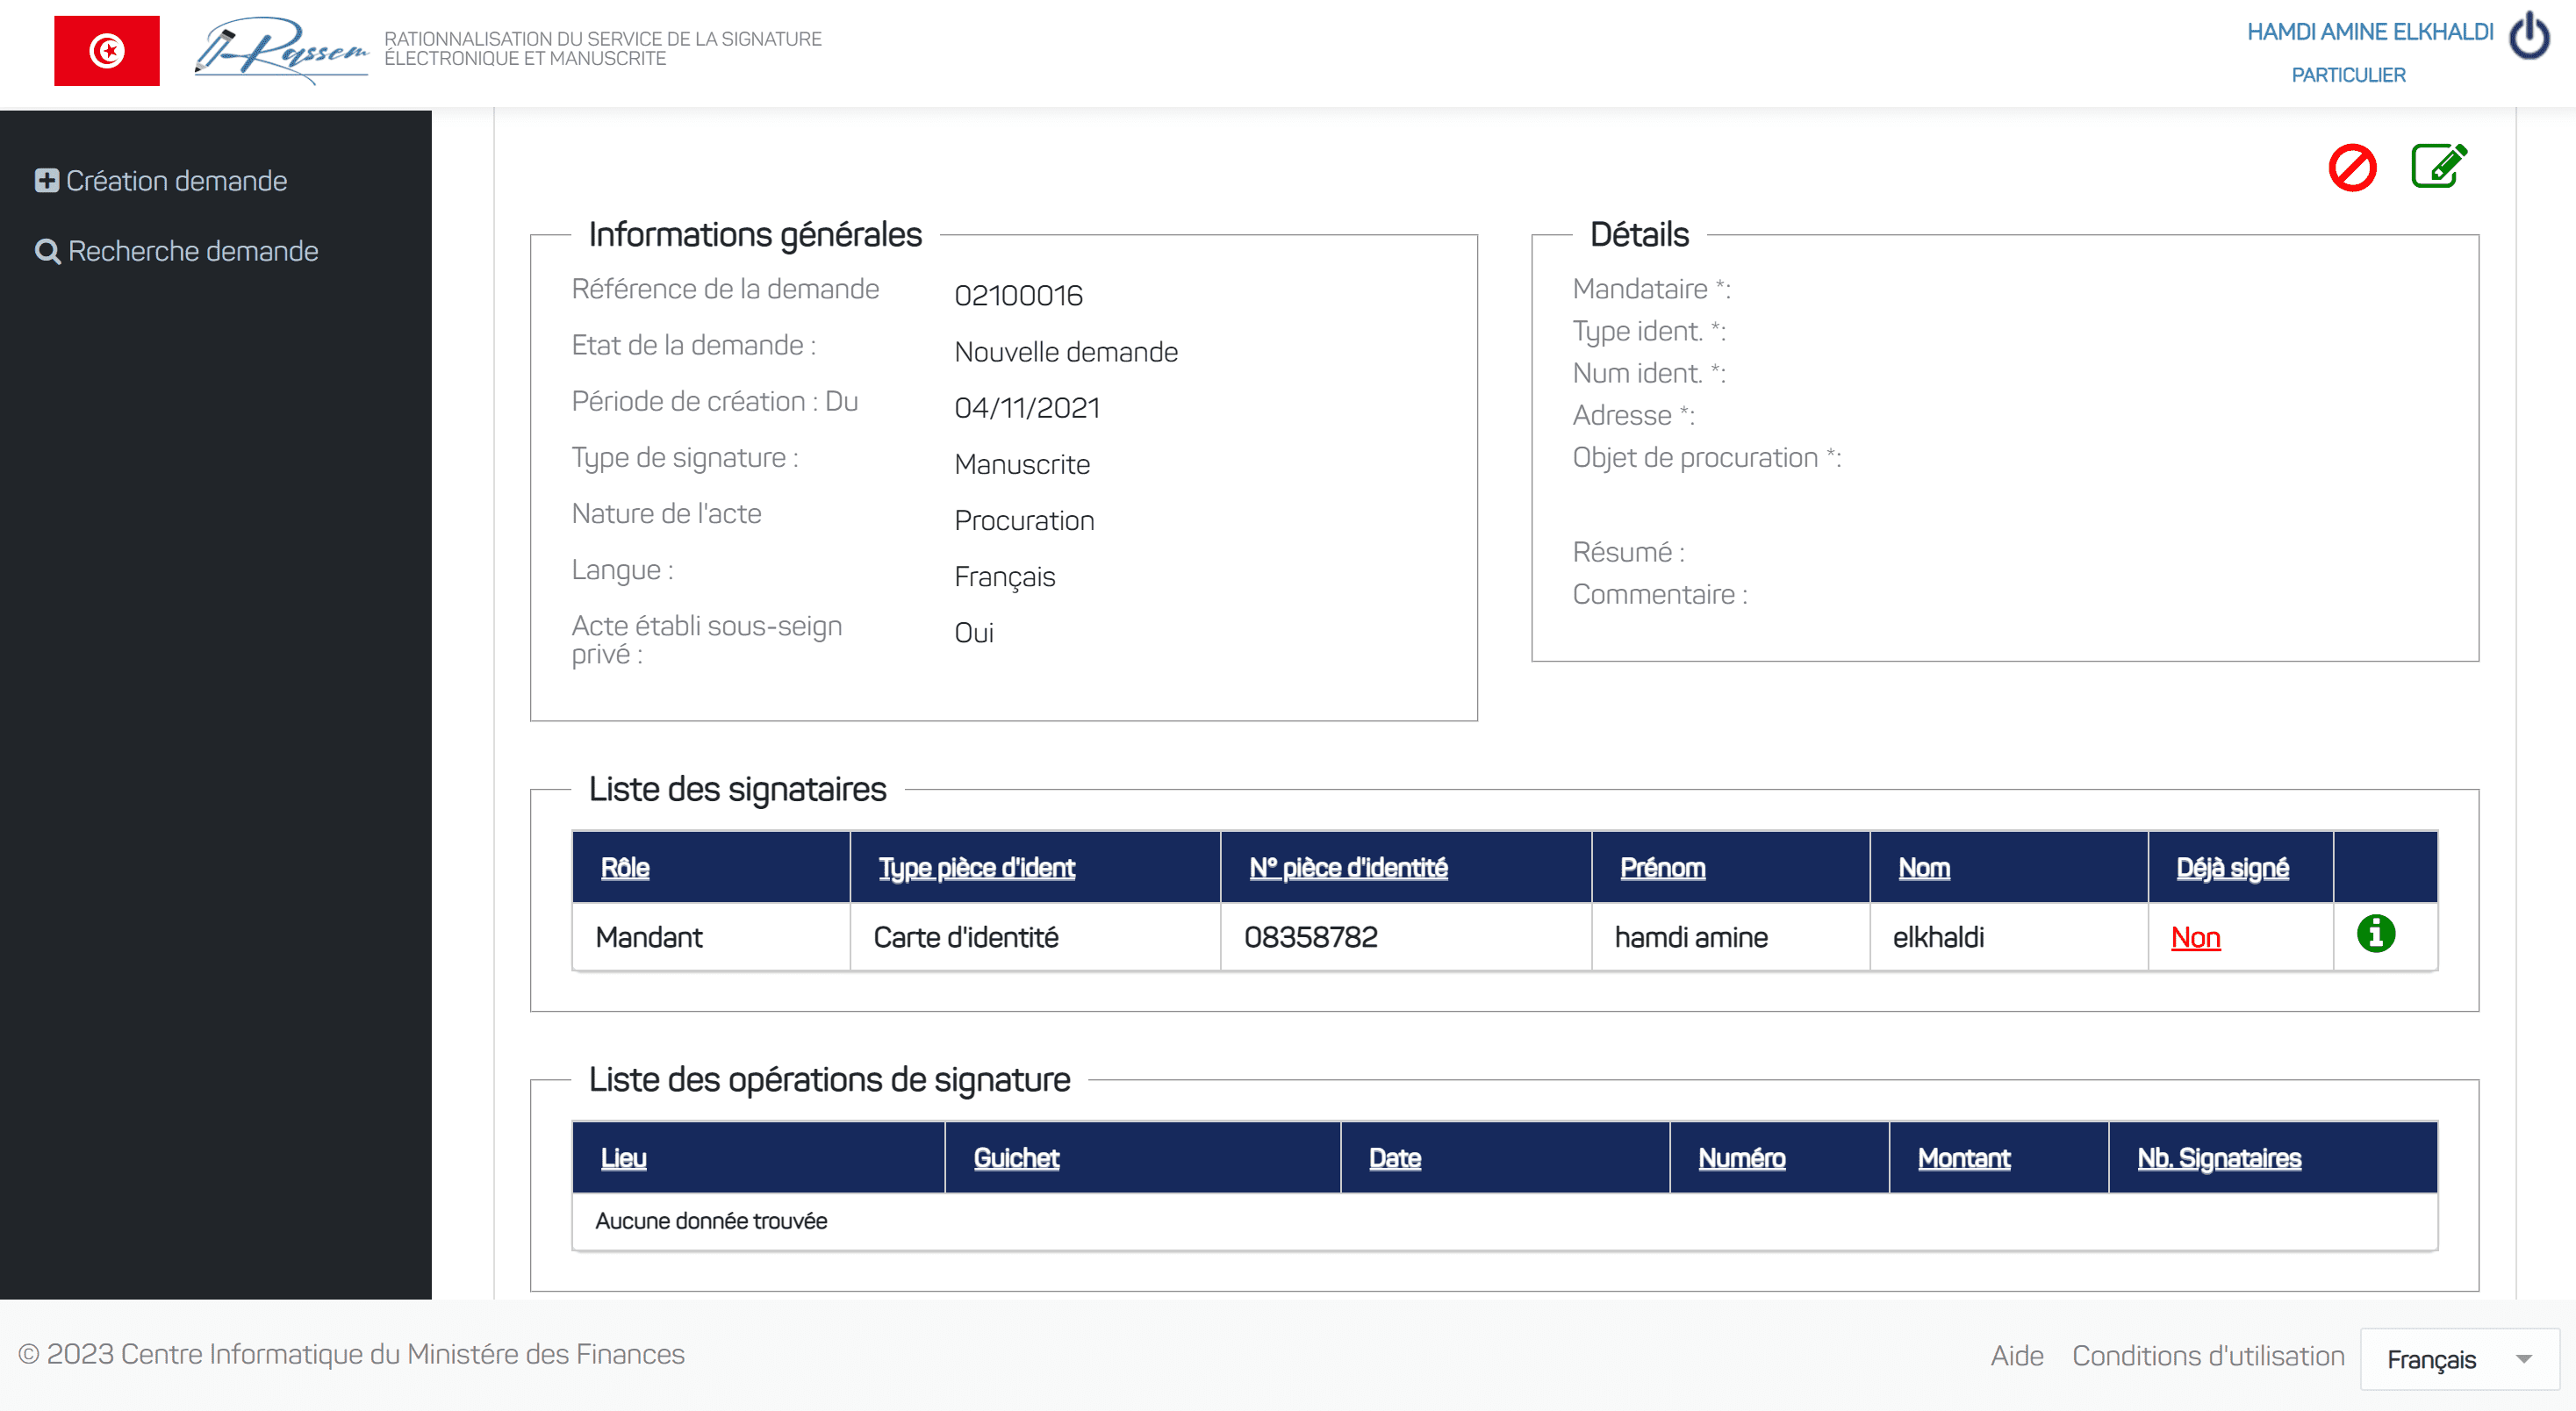This screenshot has width=2576, height=1411.
Task: Open the Français language dropdown
Action: click(2459, 1359)
